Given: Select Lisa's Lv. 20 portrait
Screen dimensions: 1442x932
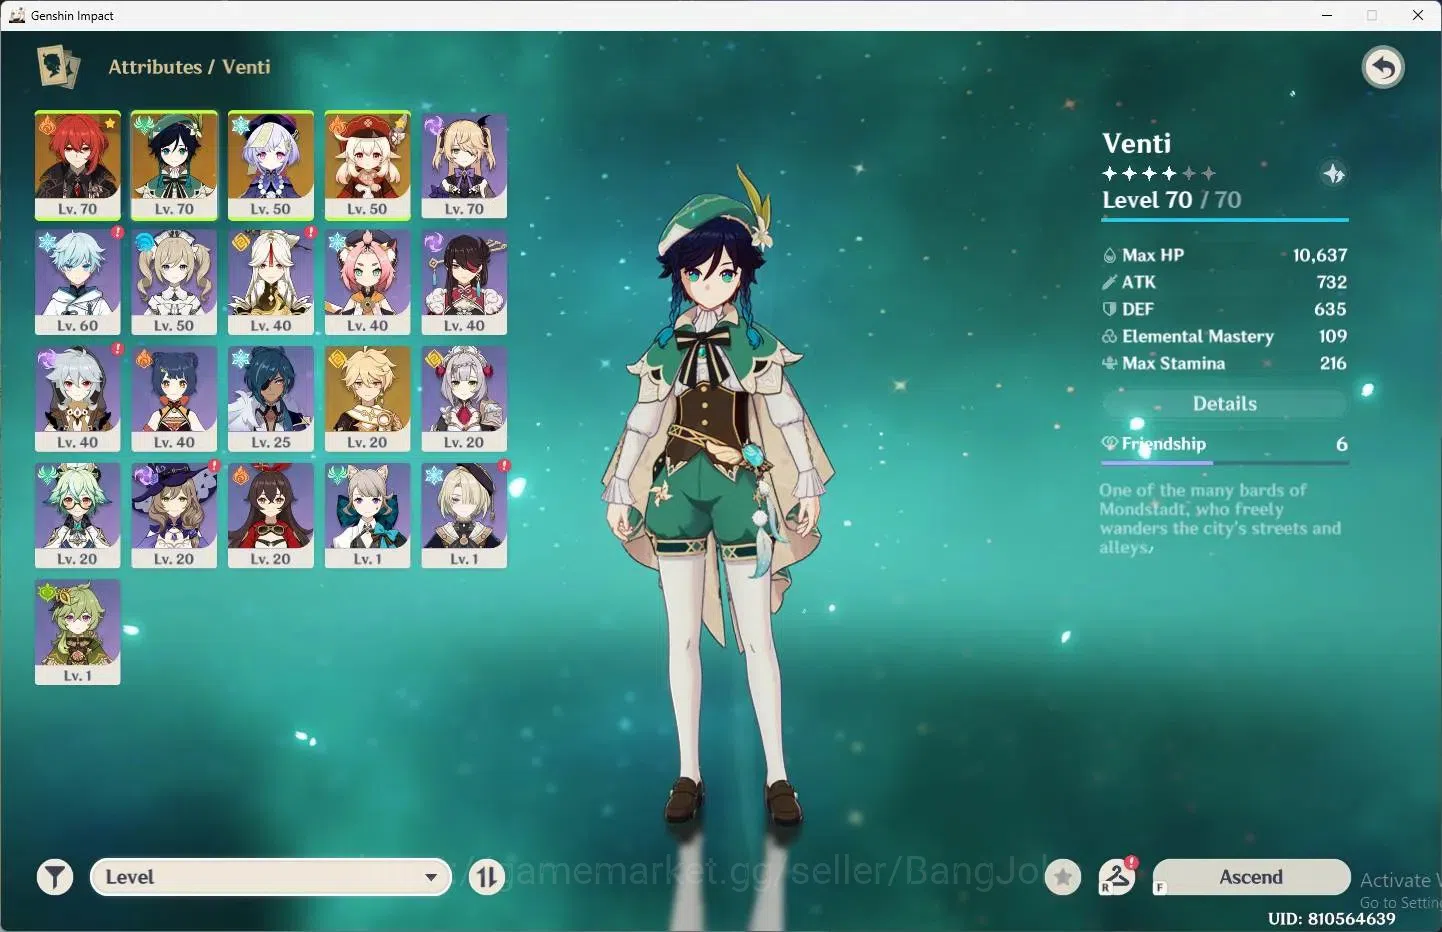Looking at the screenshot, I should [174, 515].
